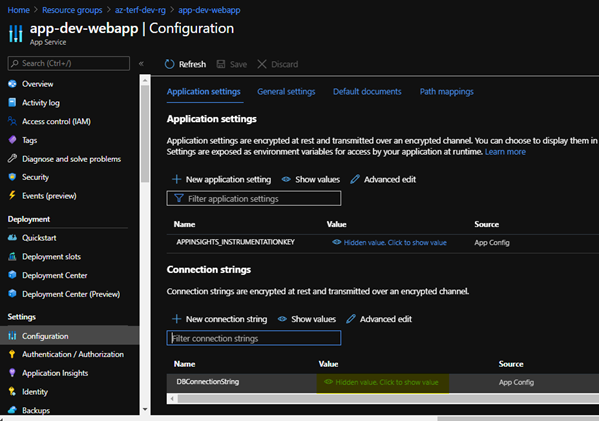Click the Deployment Center (Preview) cube icon
This screenshot has height=421, width=599.
12,293
